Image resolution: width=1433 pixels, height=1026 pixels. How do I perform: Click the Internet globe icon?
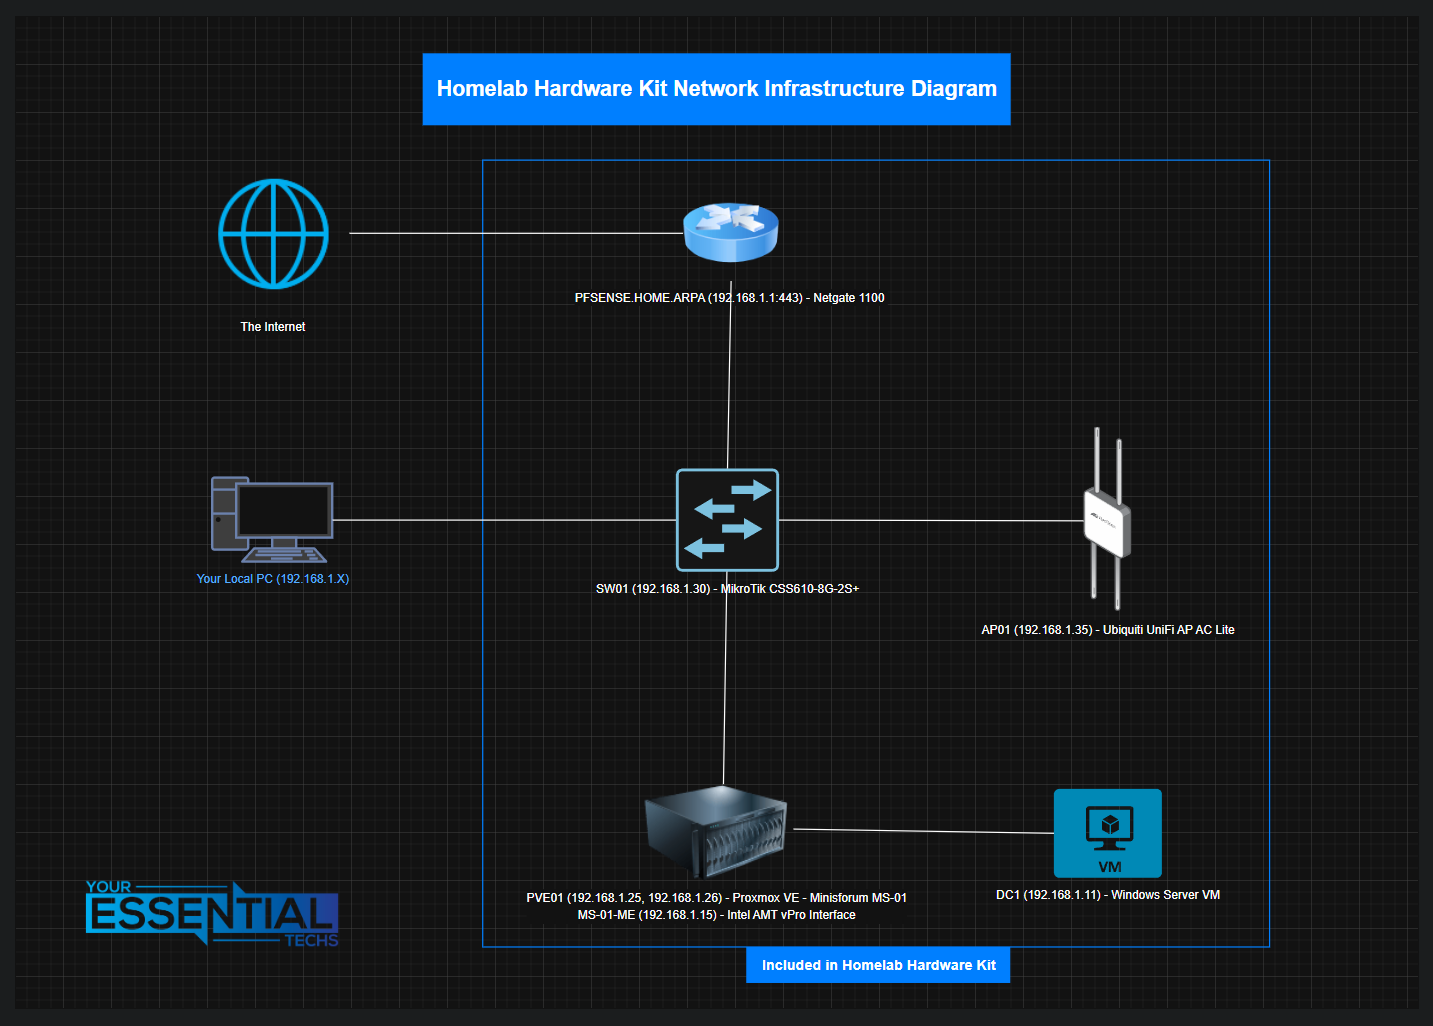point(273,234)
